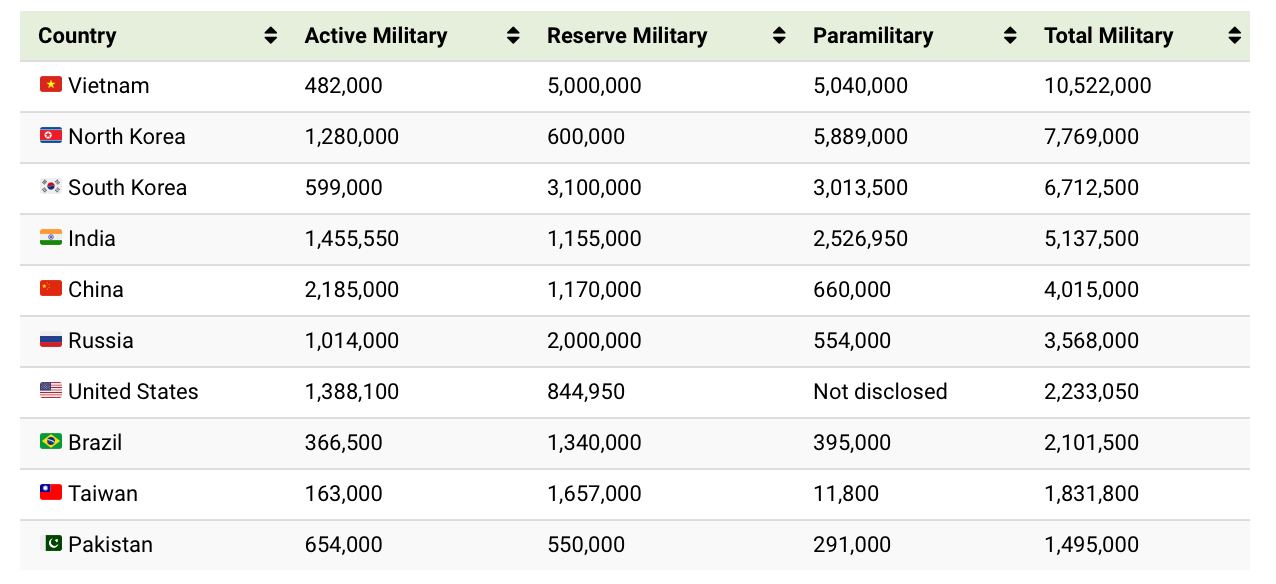The width and height of the screenshot is (1276, 584).
Task: Select the Vietnam country name
Action: 109,86
